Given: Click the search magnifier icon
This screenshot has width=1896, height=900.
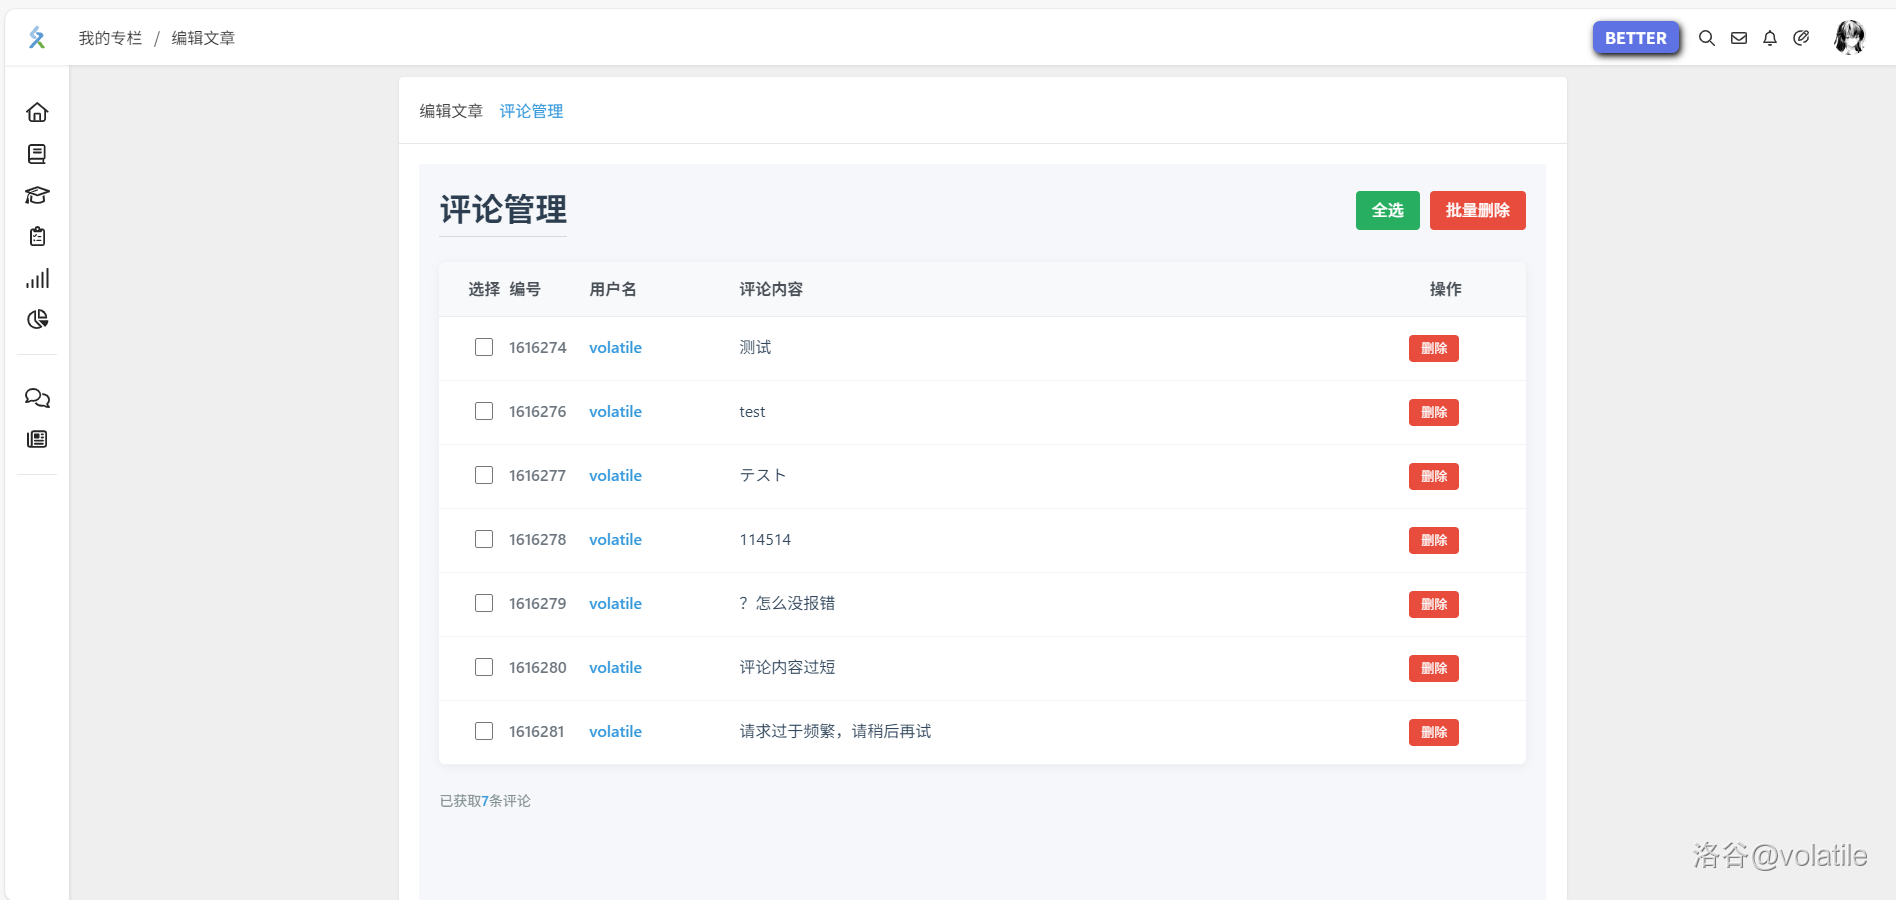Looking at the screenshot, I should click(x=1707, y=38).
